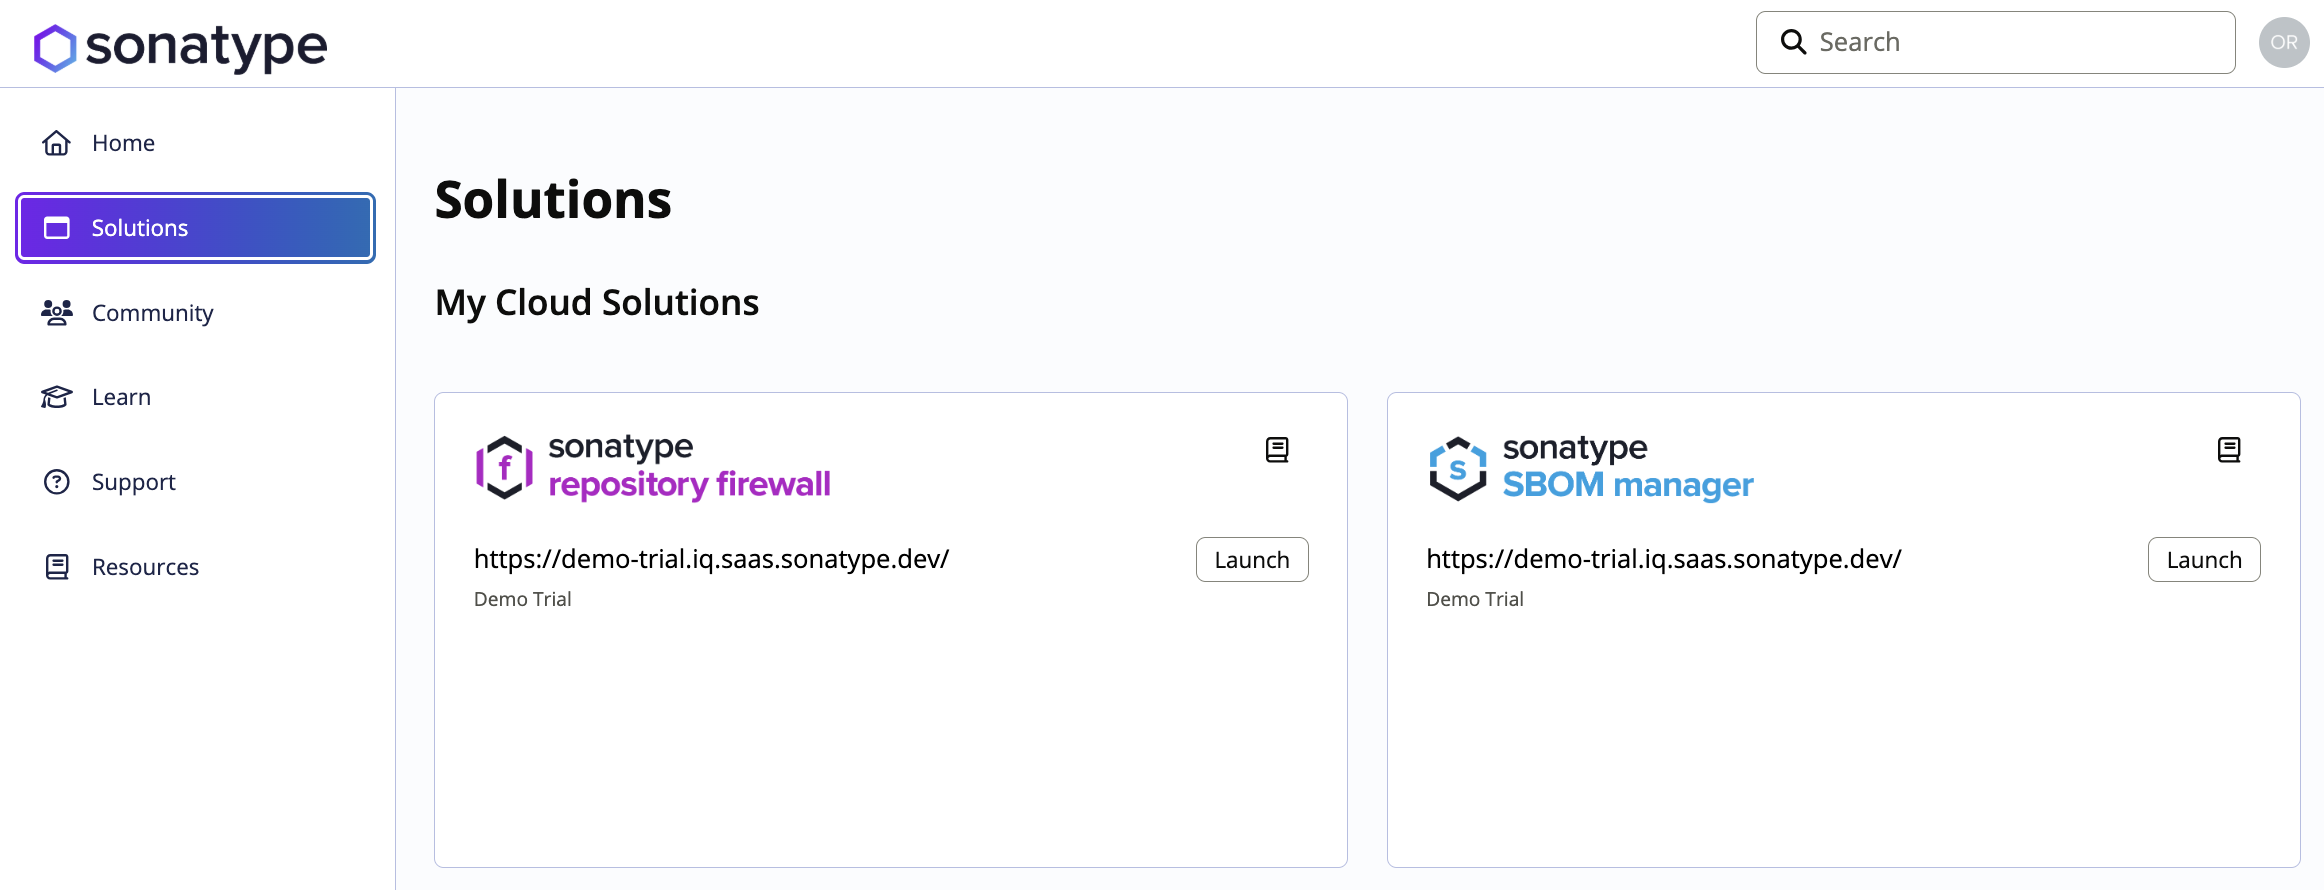Click the Search input field
2324x890 pixels.
(x=1996, y=42)
